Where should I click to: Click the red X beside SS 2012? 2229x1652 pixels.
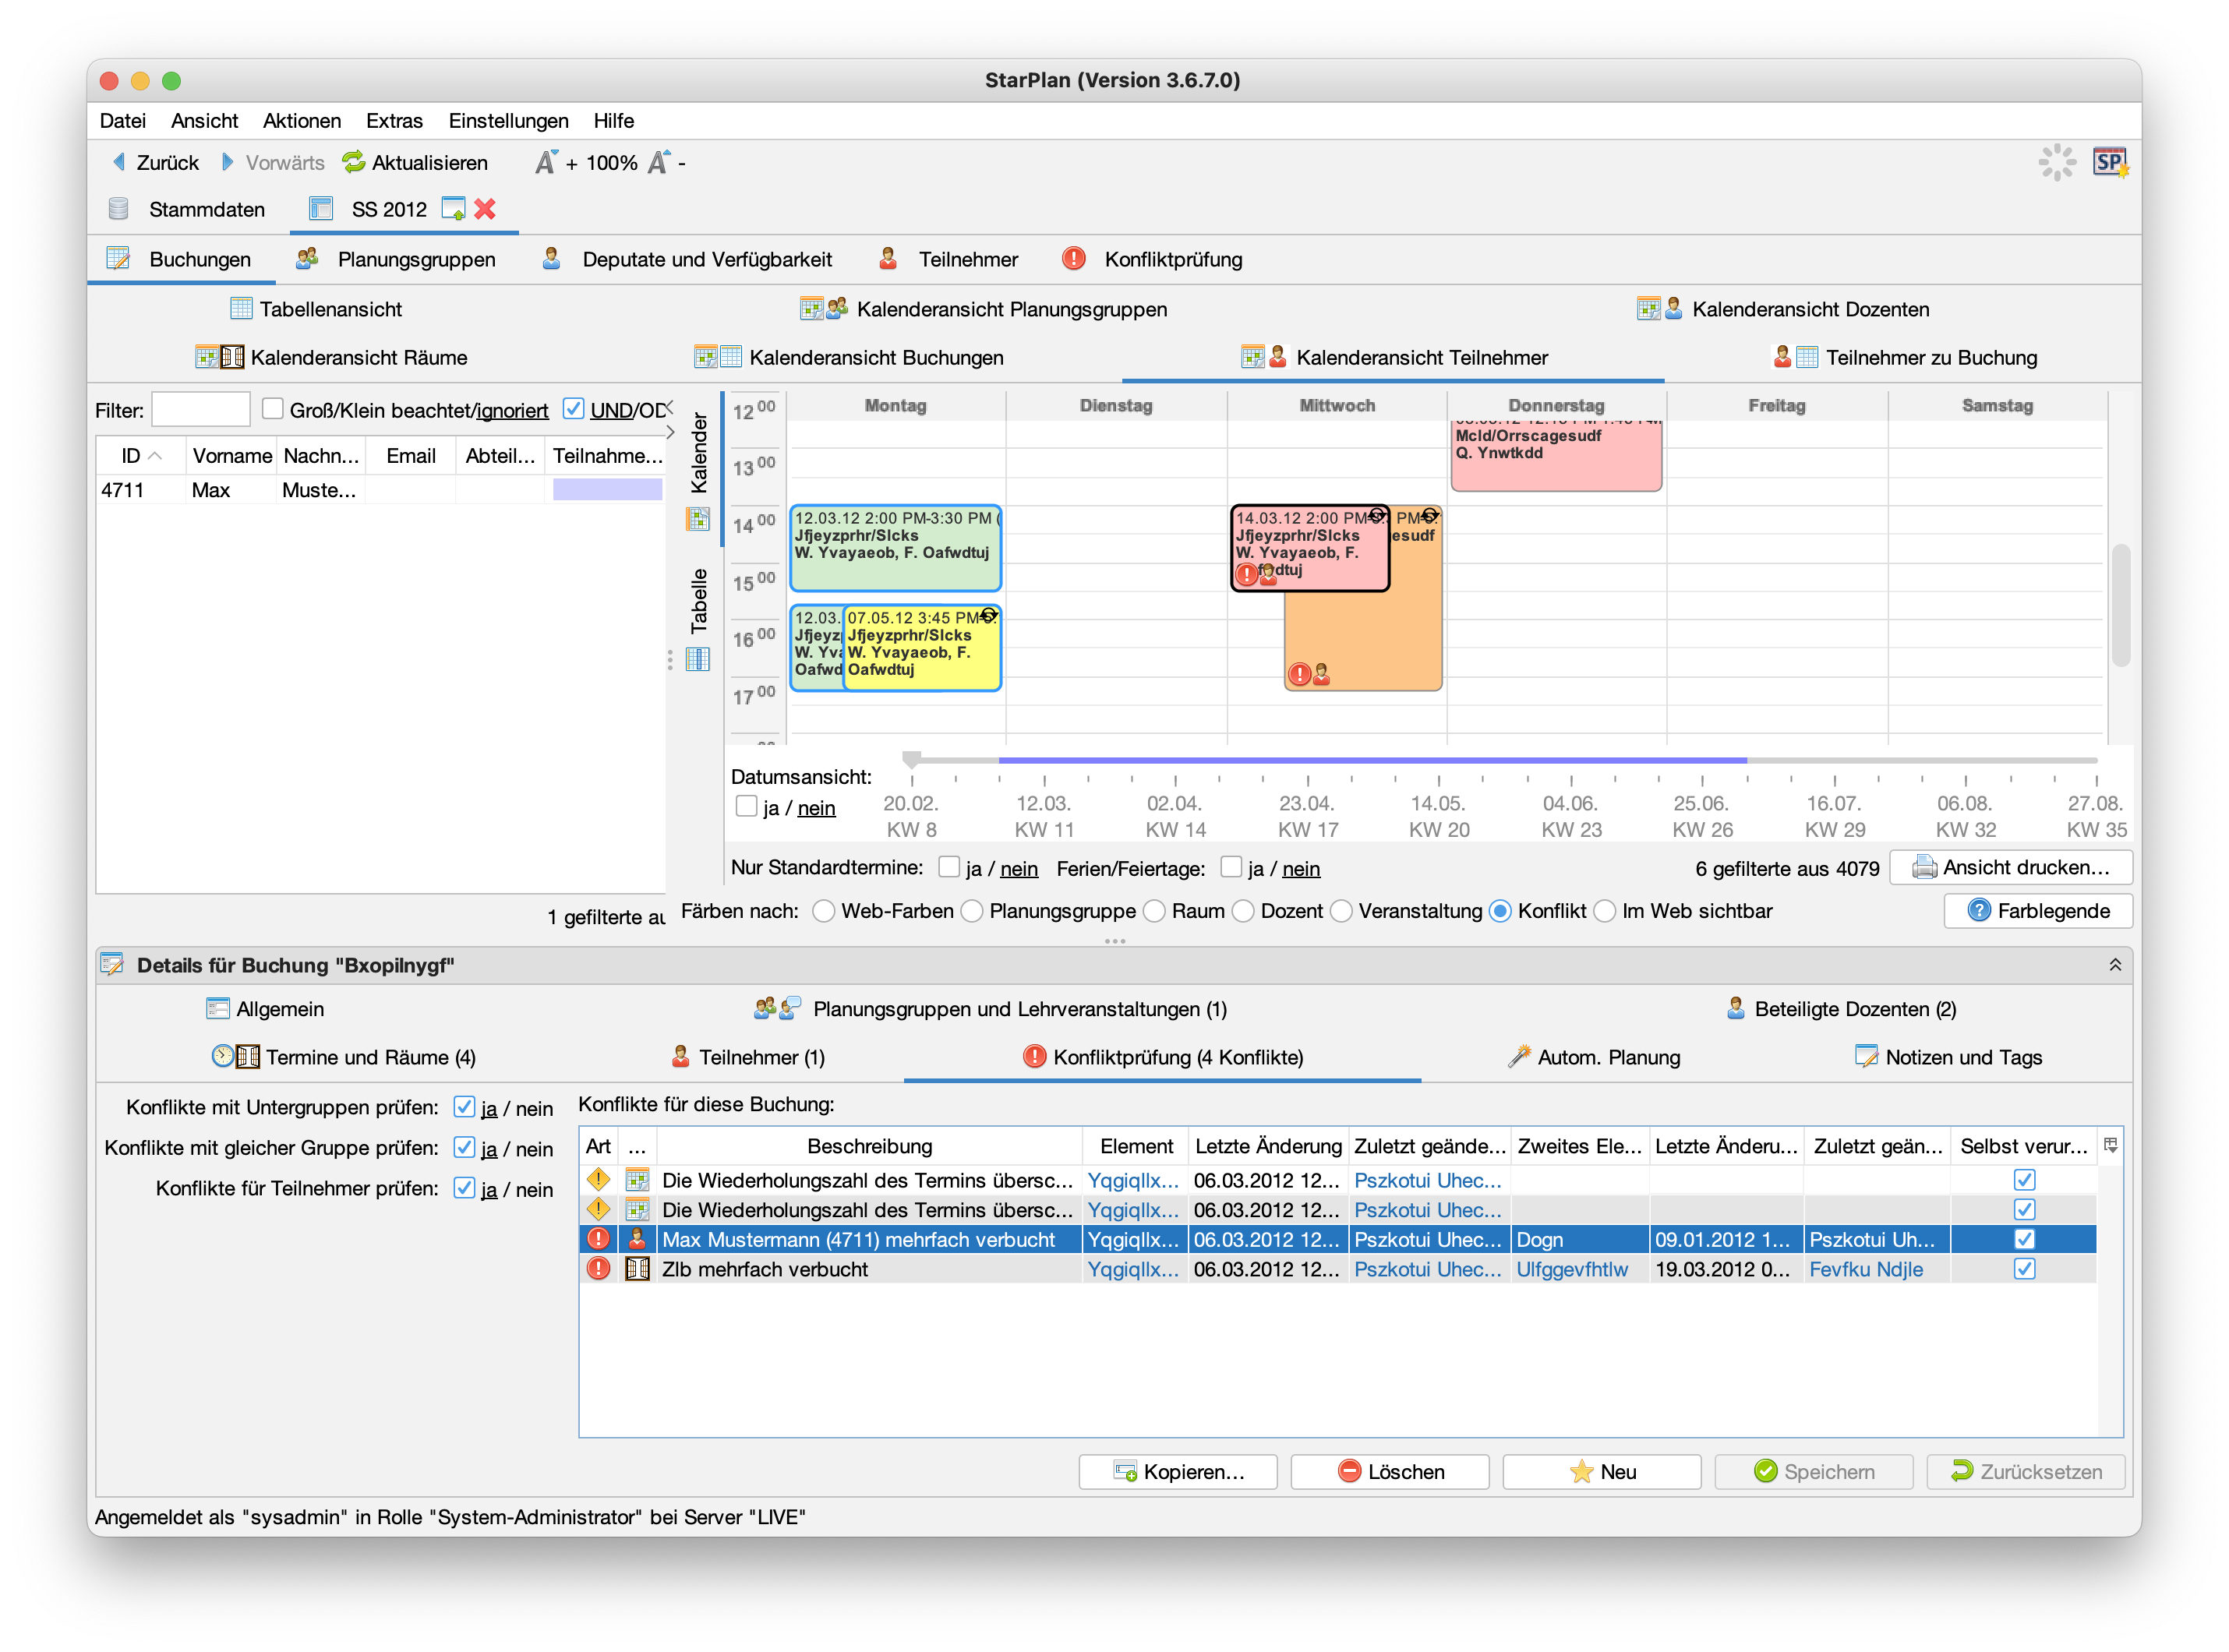click(x=485, y=209)
